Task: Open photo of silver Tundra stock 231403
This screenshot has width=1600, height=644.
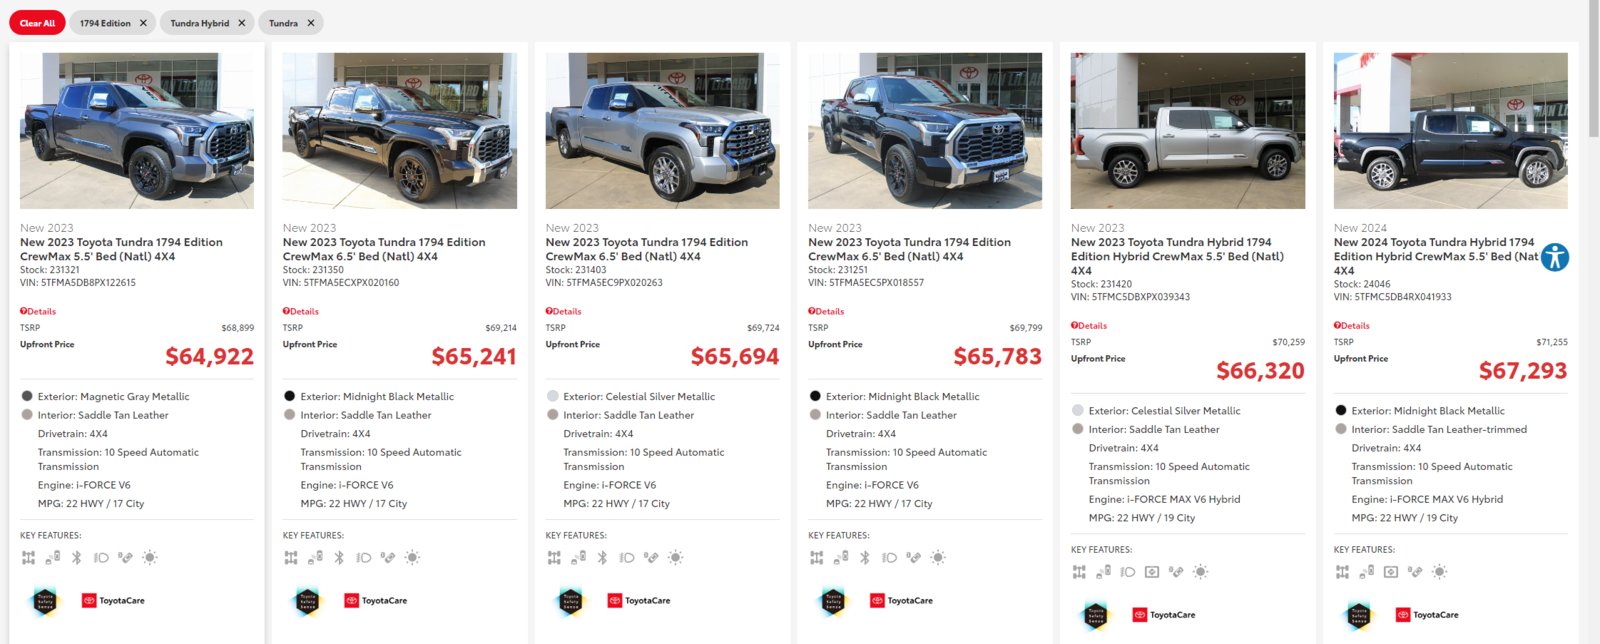Action: 662,131
